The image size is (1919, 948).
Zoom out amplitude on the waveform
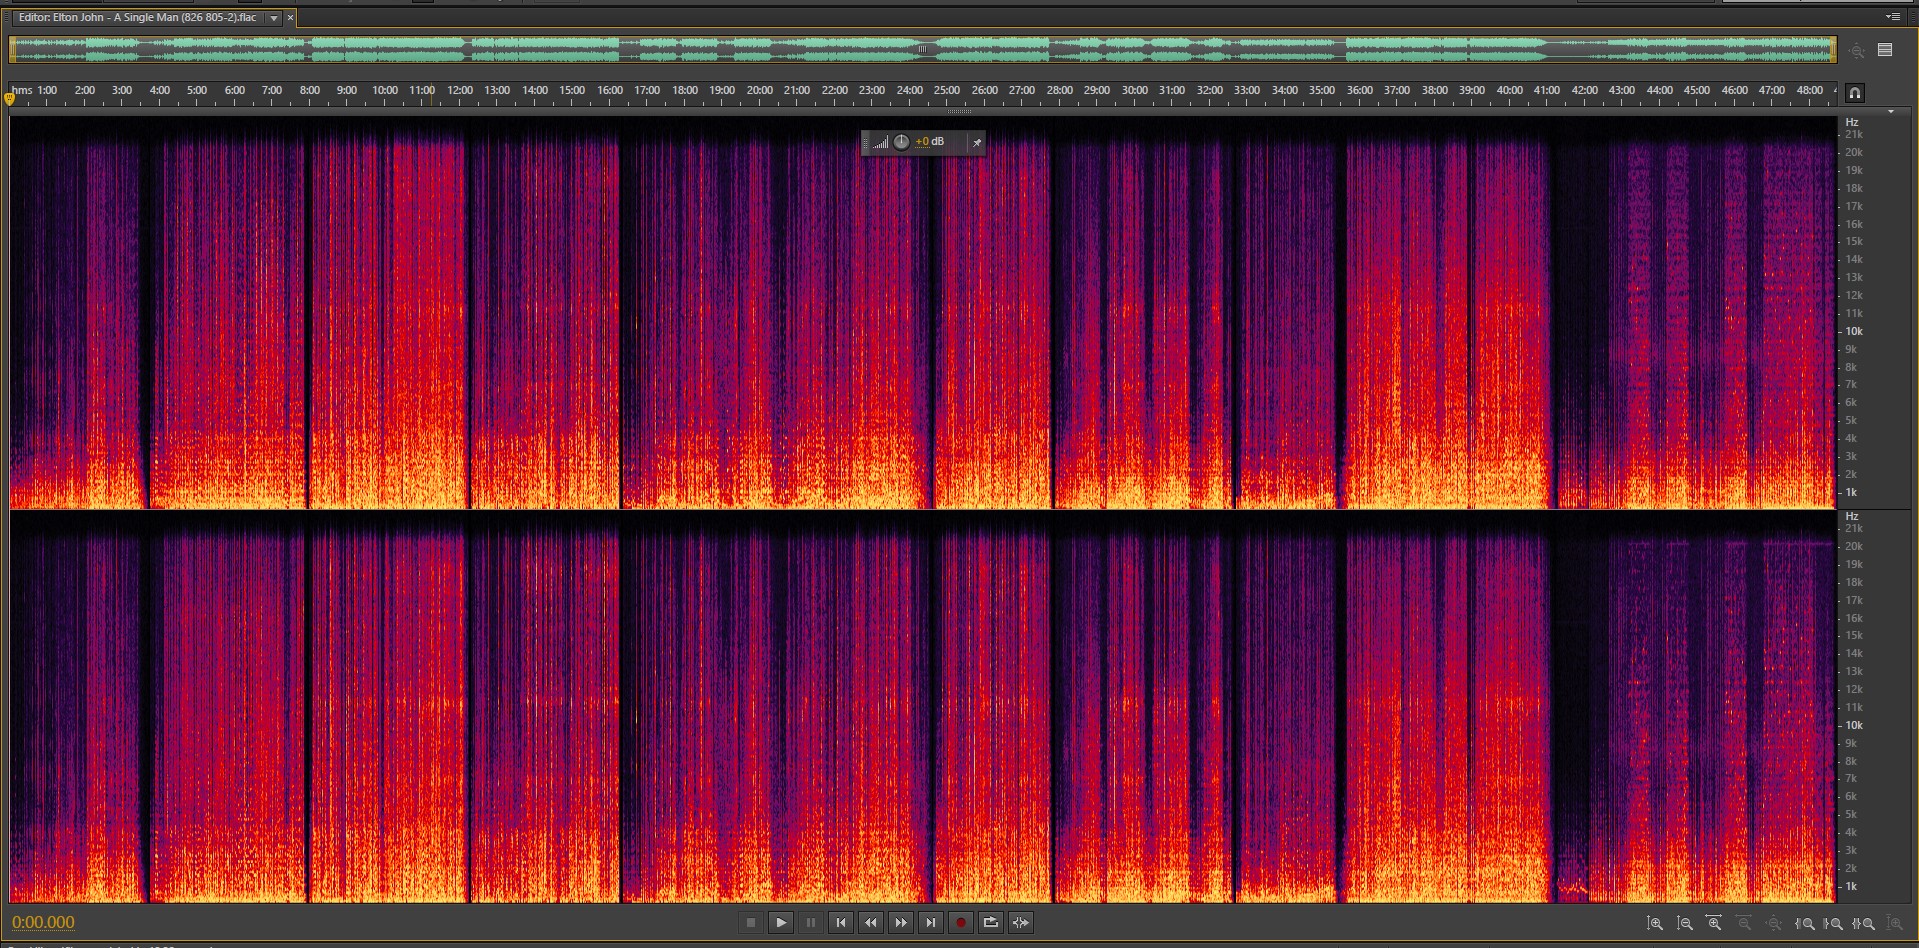1685,924
